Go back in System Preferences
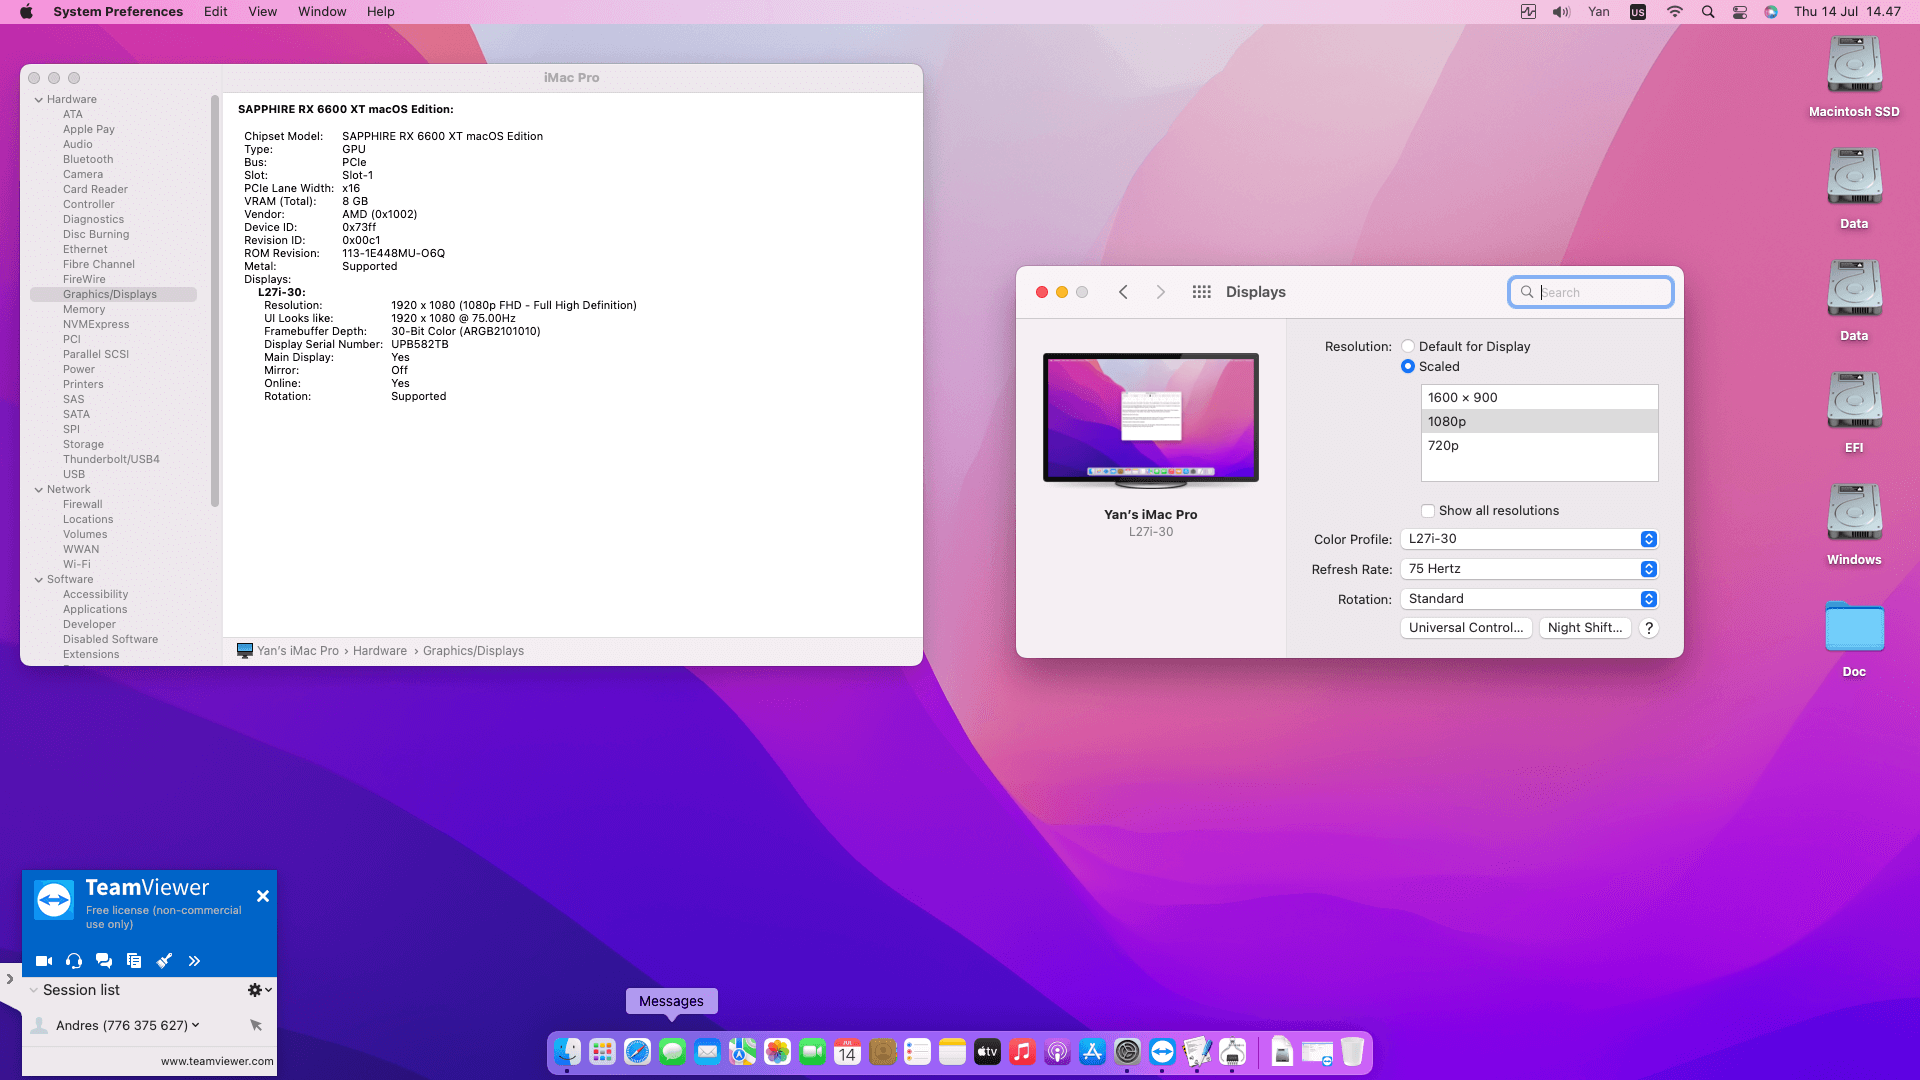The image size is (1920, 1080). pyautogui.click(x=1124, y=292)
